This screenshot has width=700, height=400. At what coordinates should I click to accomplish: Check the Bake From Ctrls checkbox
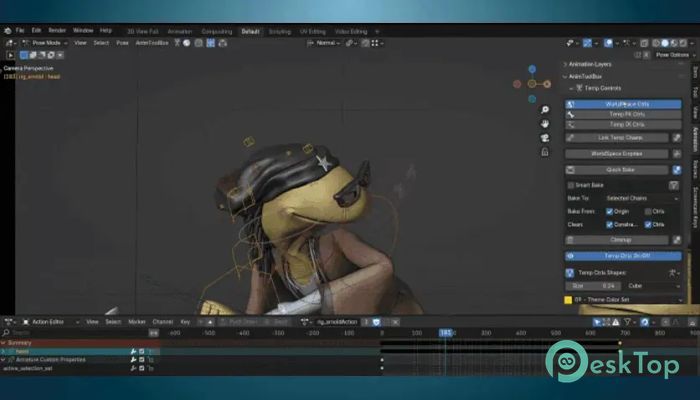(648, 211)
